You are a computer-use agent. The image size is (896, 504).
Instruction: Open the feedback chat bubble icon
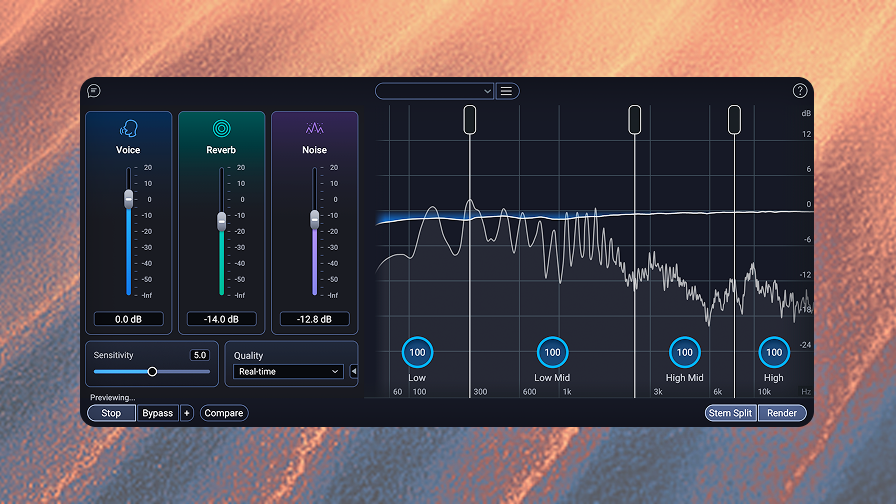[94, 91]
